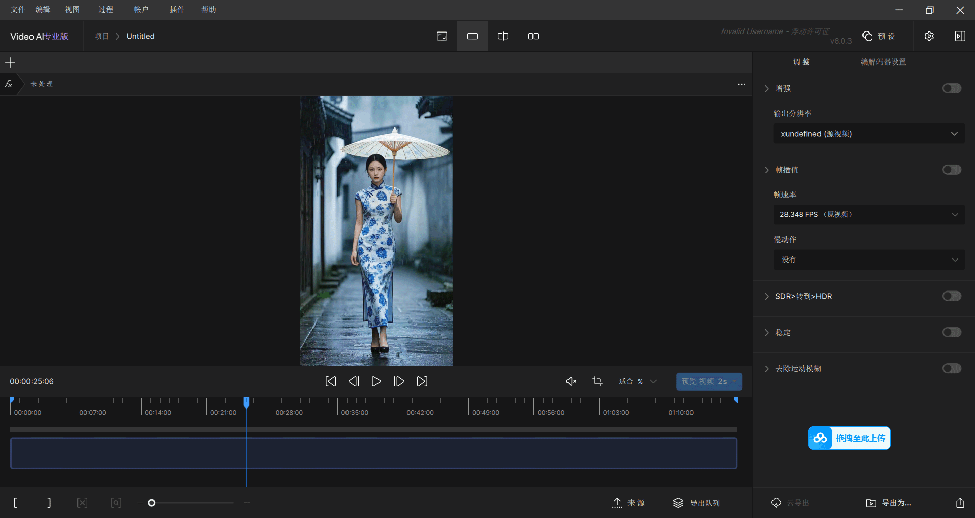Screen dimensions: 975x518
Task: Activate the crop tool icon
Action: pyautogui.click(x=598, y=381)
